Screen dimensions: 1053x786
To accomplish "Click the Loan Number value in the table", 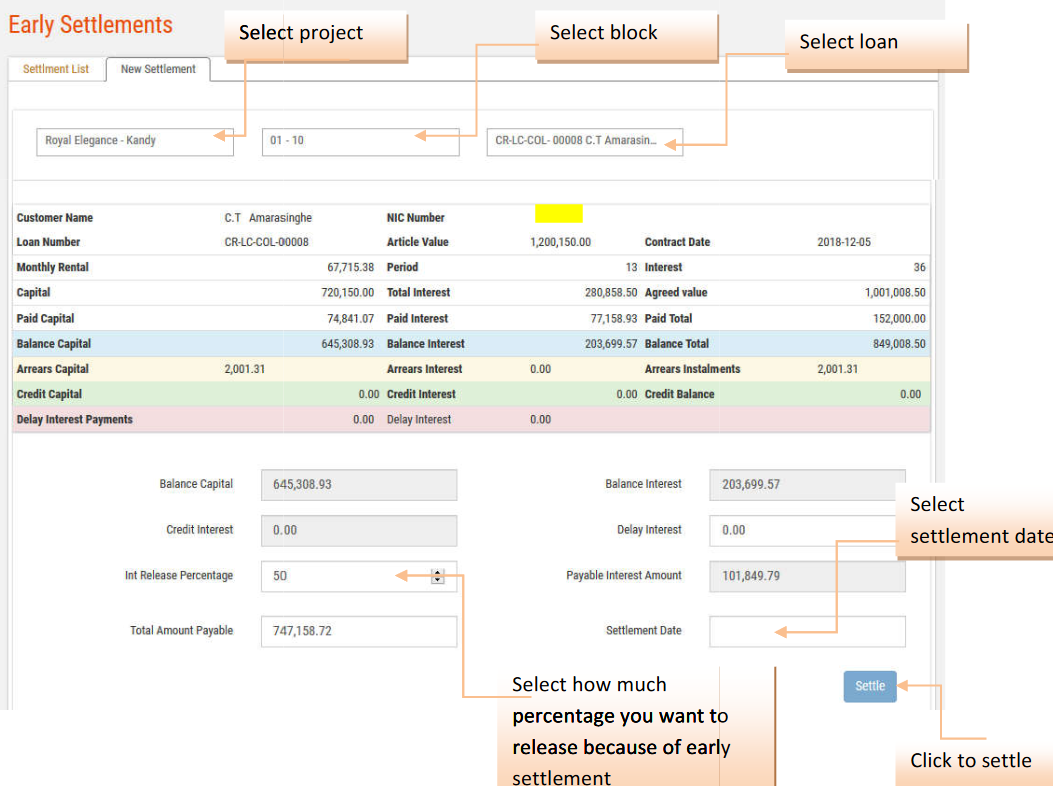I will coord(266,242).
